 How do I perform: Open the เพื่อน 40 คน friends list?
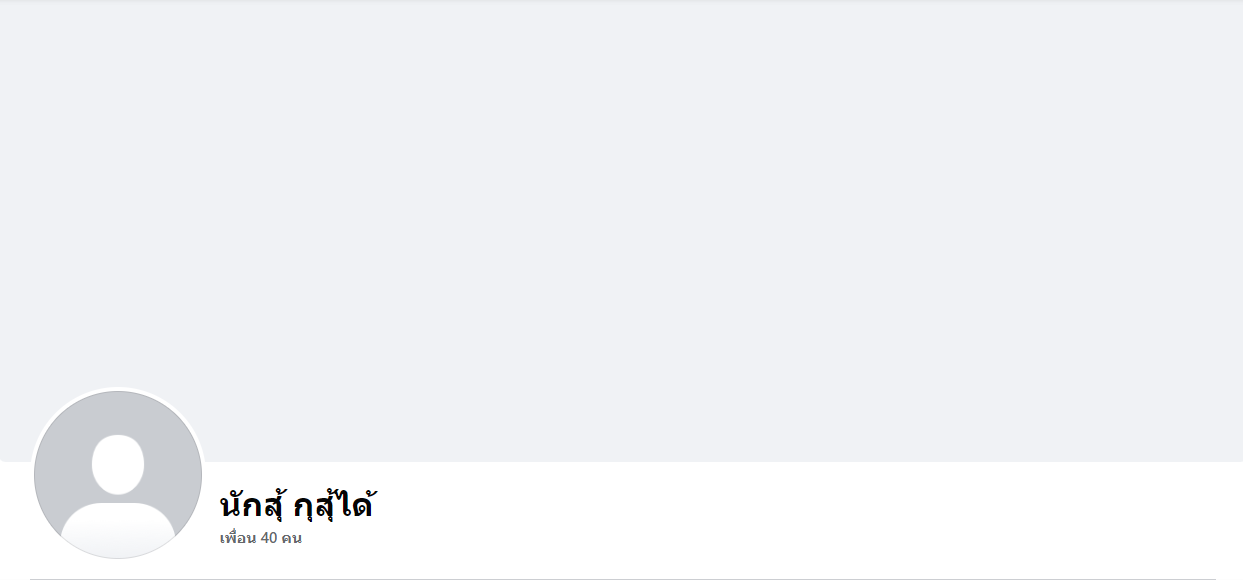[260, 538]
